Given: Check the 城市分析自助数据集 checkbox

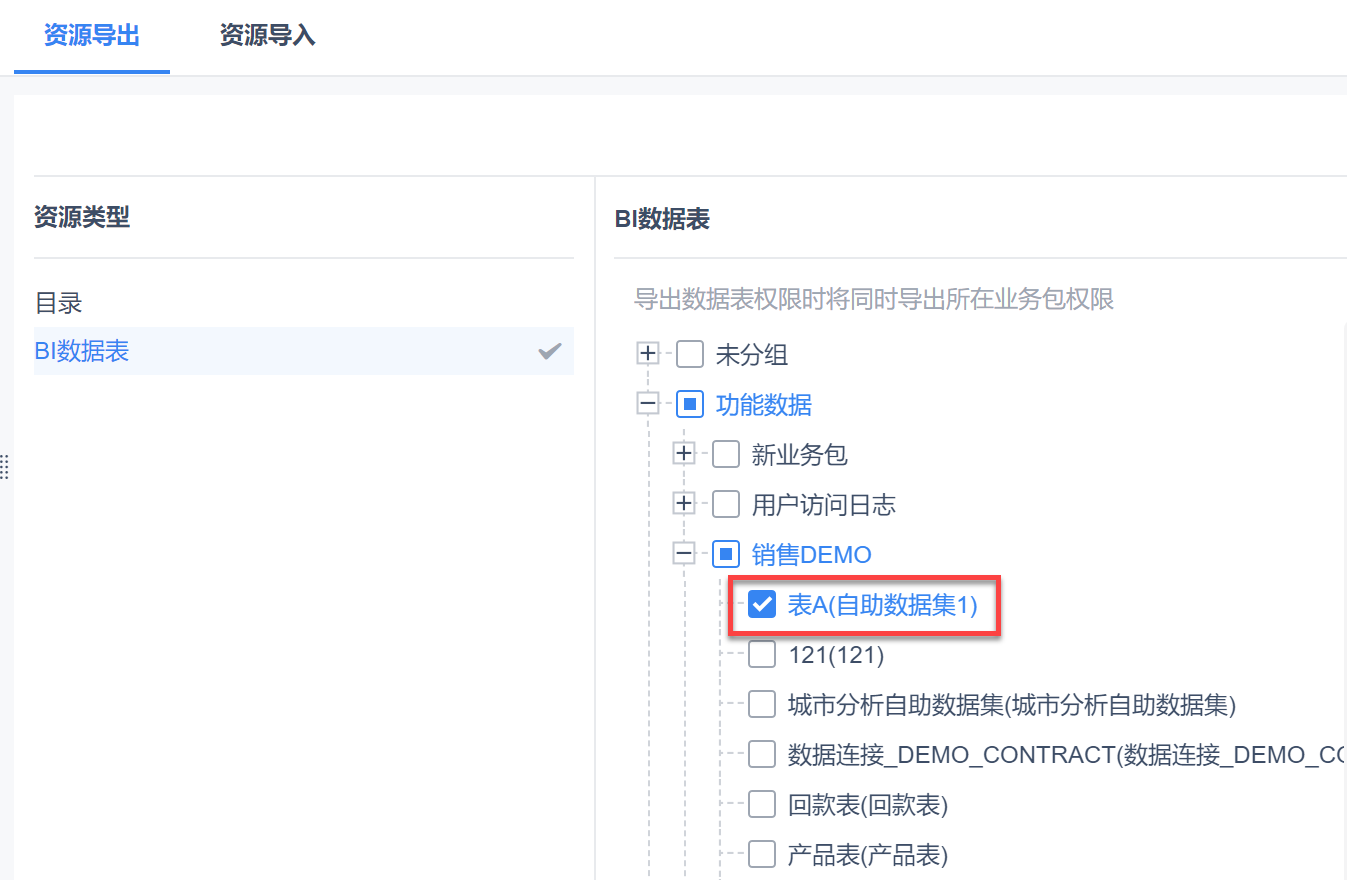Looking at the screenshot, I should click(x=762, y=704).
